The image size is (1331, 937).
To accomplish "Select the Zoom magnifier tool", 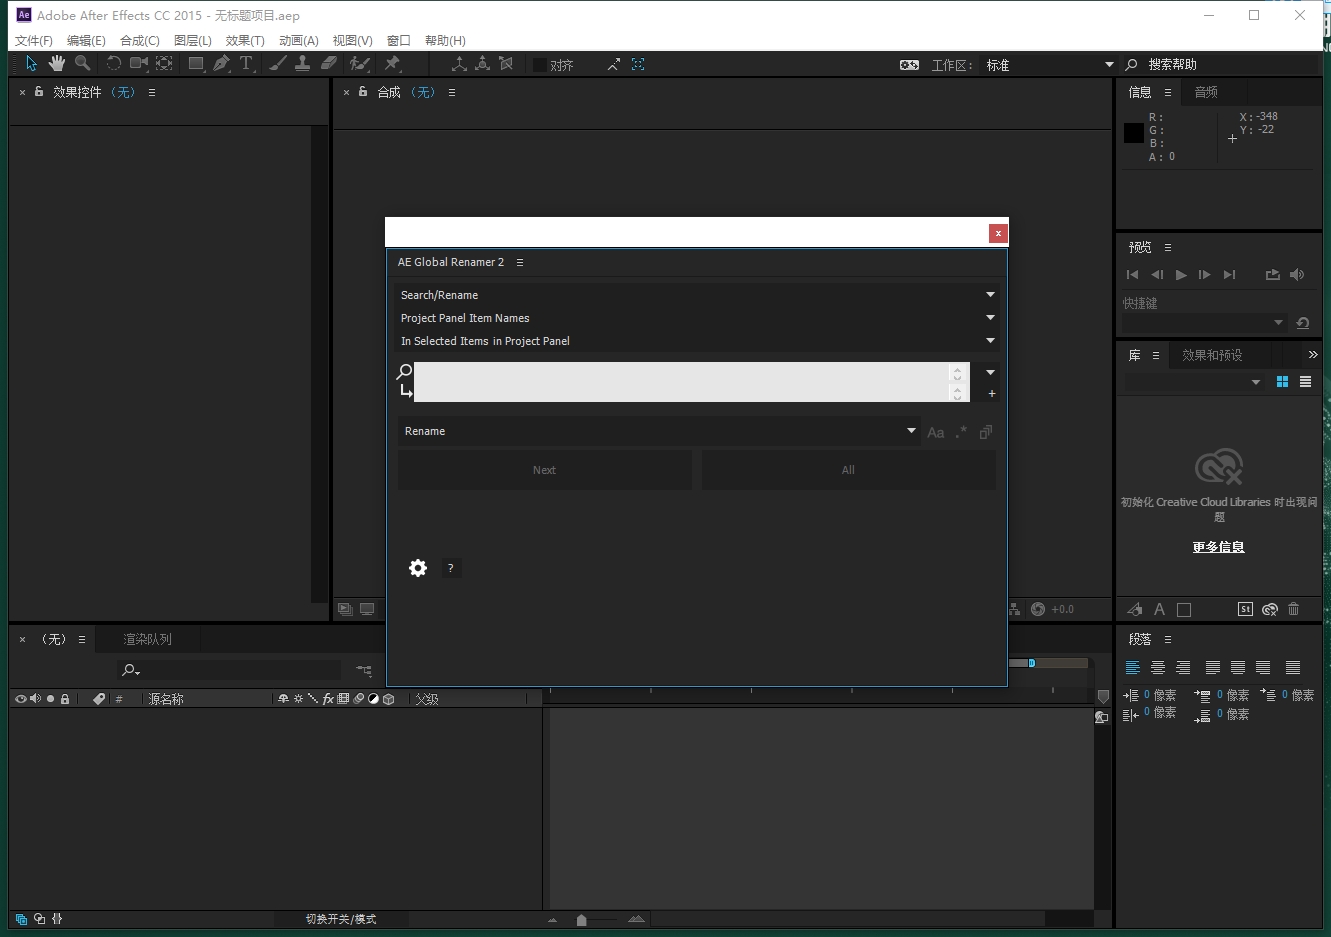I will pyautogui.click(x=82, y=64).
